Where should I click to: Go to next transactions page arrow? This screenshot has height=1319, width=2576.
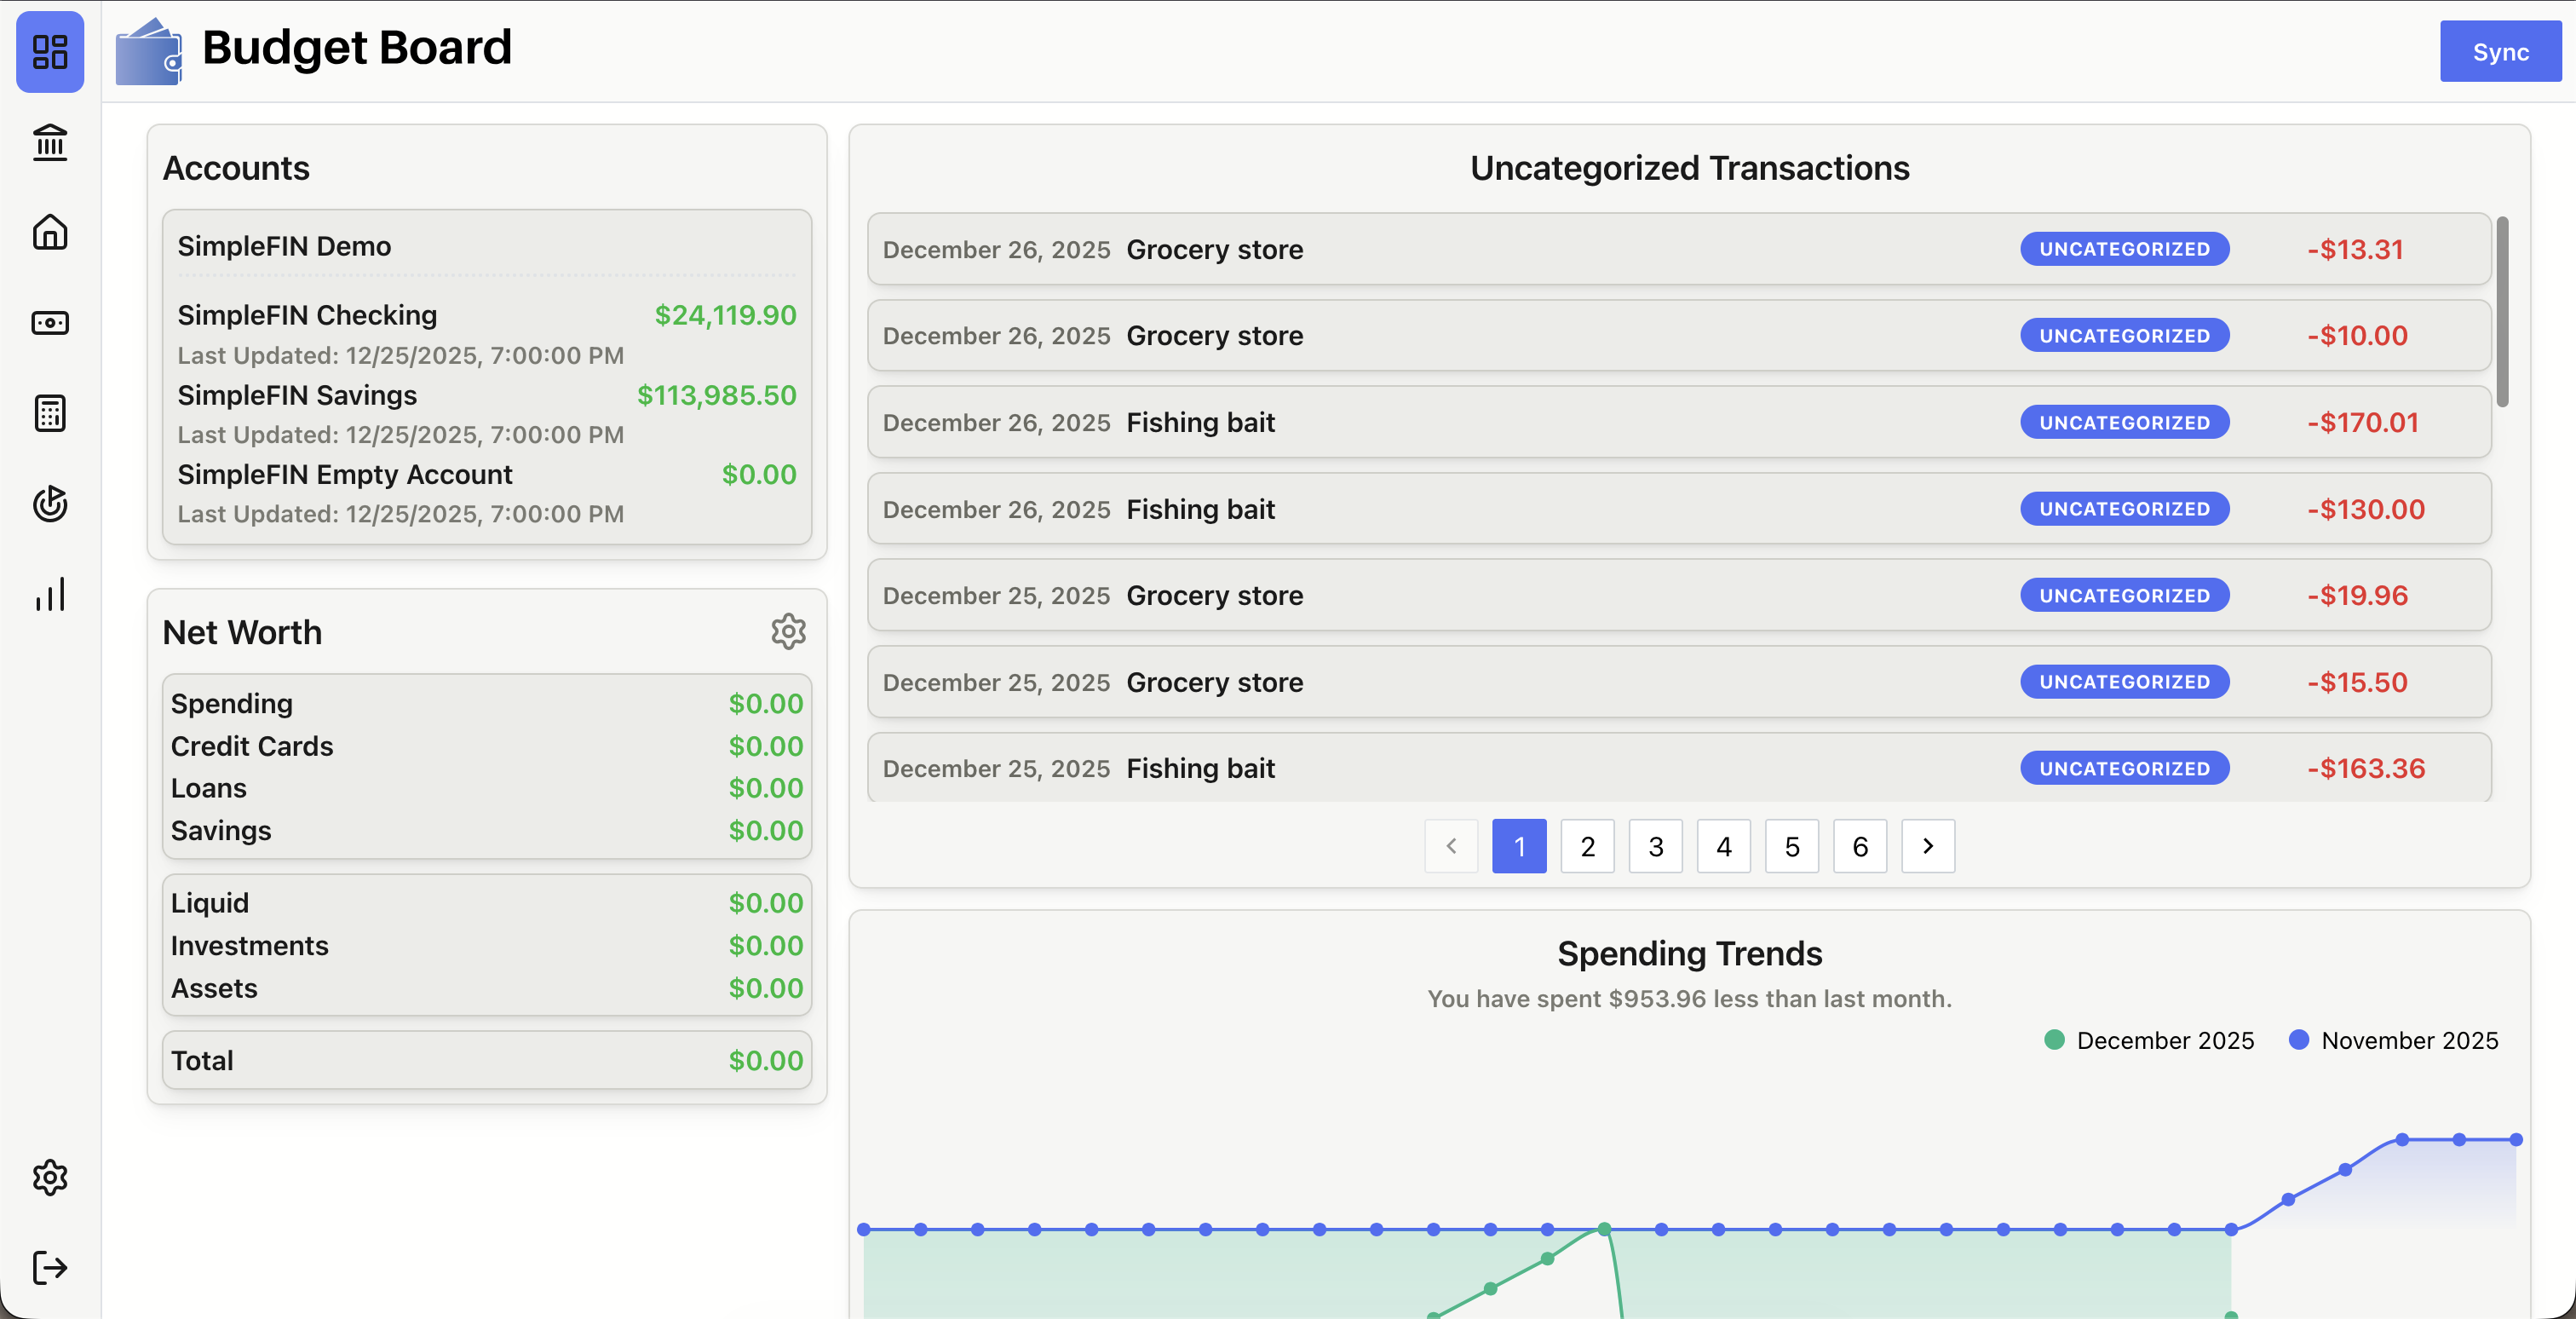[1928, 846]
